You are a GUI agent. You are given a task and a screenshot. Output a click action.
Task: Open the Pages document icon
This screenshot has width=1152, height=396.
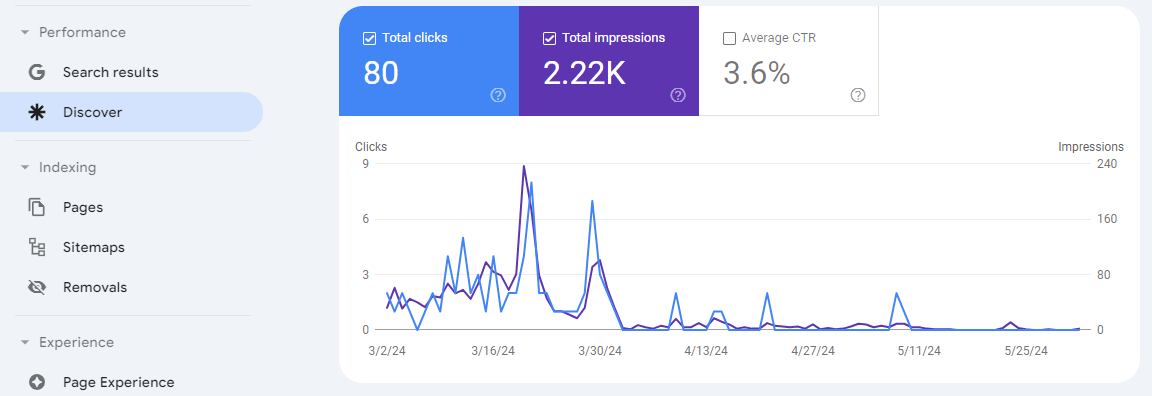pyautogui.click(x=37, y=207)
